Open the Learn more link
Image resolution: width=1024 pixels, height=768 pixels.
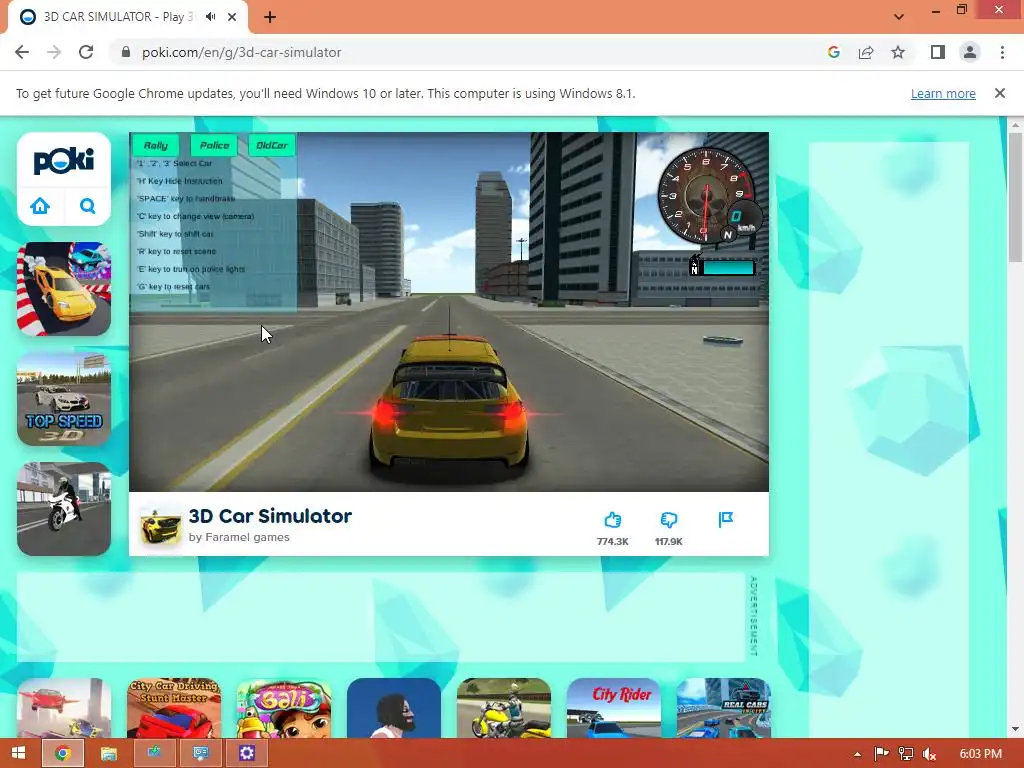tap(943, 93)
